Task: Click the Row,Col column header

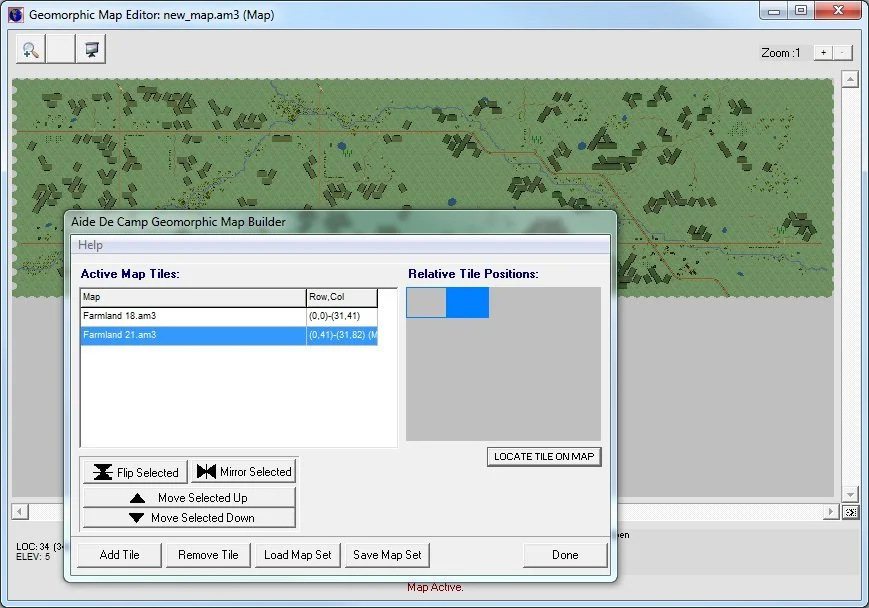Action: pyautogui.click(x=341, y=297)
